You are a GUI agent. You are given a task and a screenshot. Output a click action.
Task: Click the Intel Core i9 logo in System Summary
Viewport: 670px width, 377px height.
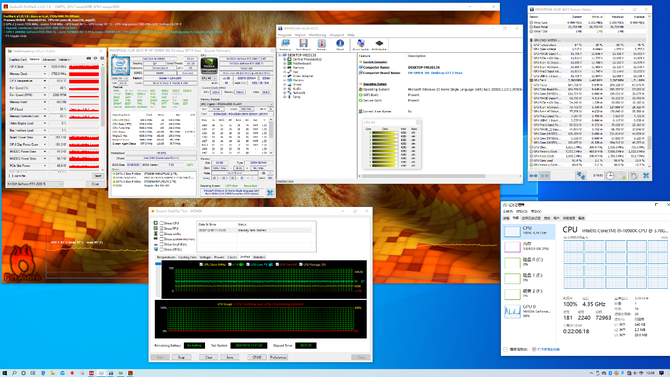[x=120, y=66]
